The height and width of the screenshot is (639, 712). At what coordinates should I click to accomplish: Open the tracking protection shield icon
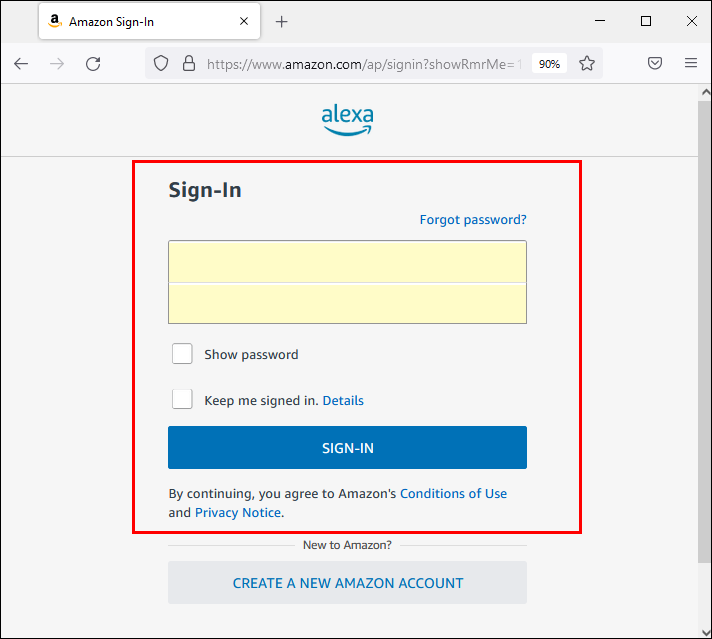(161, 64)
